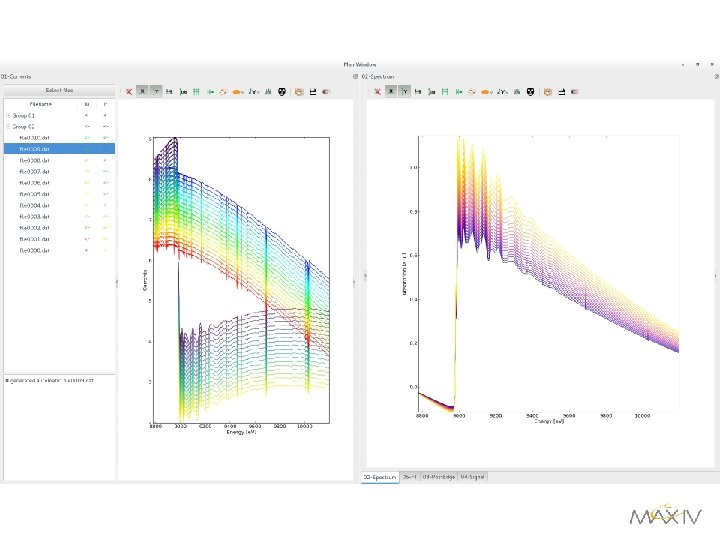Toggle Y axis button in 01-Currents toolbar
Image resolution: width=720 pixels, height=540 pixels.
pyautogui.click(x=156, y=92)
